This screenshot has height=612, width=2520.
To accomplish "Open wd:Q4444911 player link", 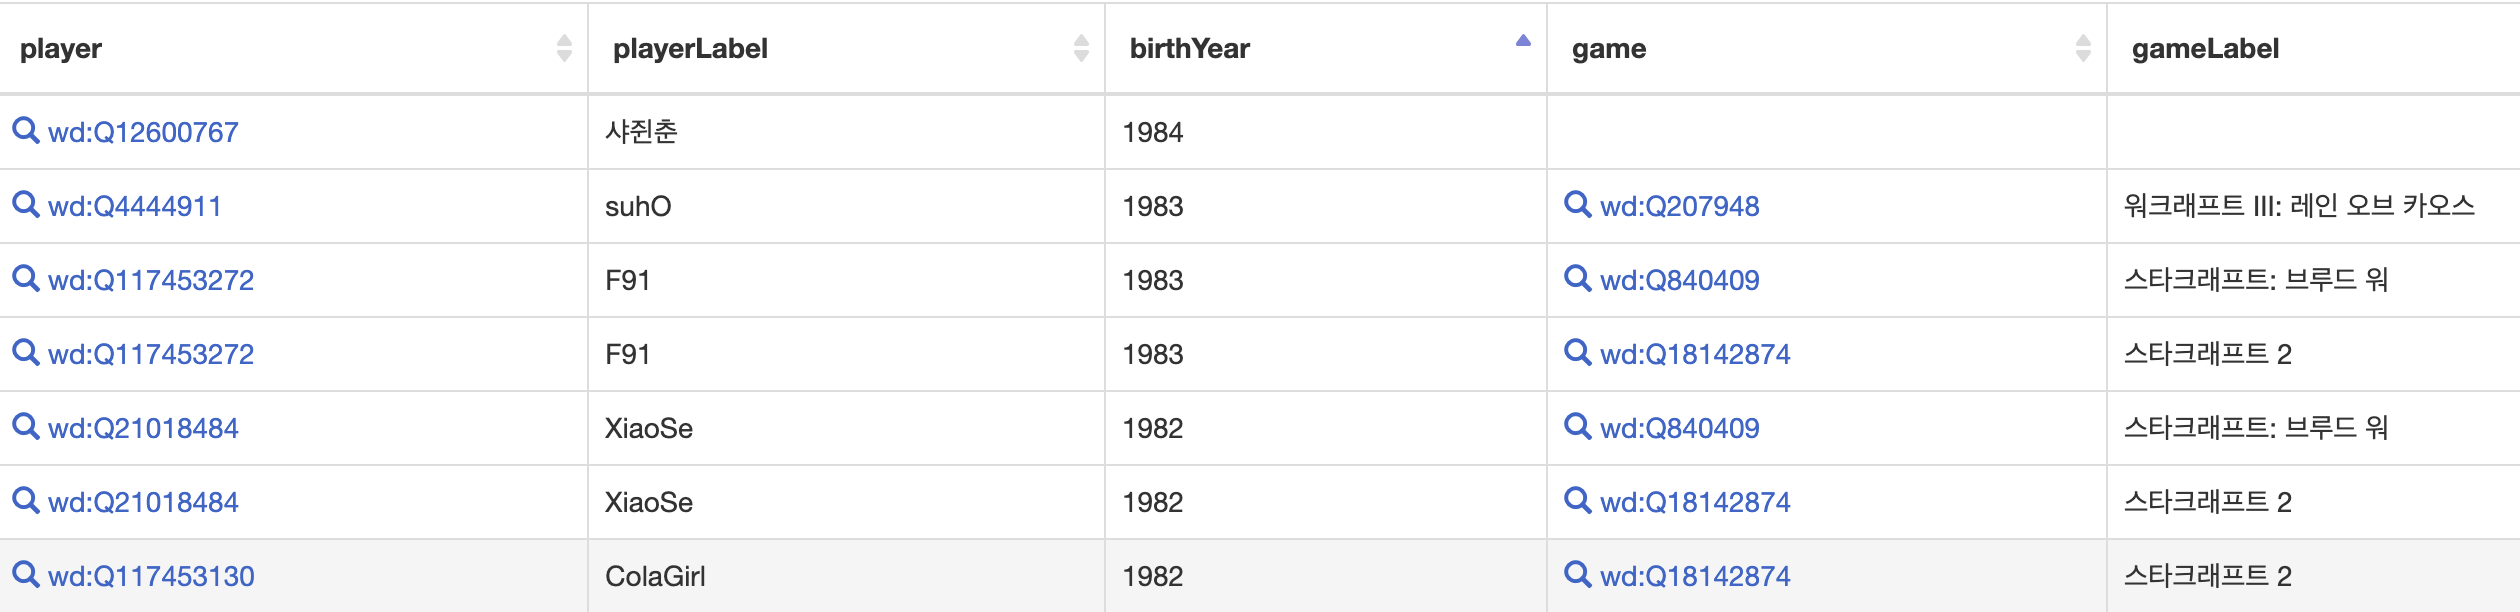I will point(134,206).
